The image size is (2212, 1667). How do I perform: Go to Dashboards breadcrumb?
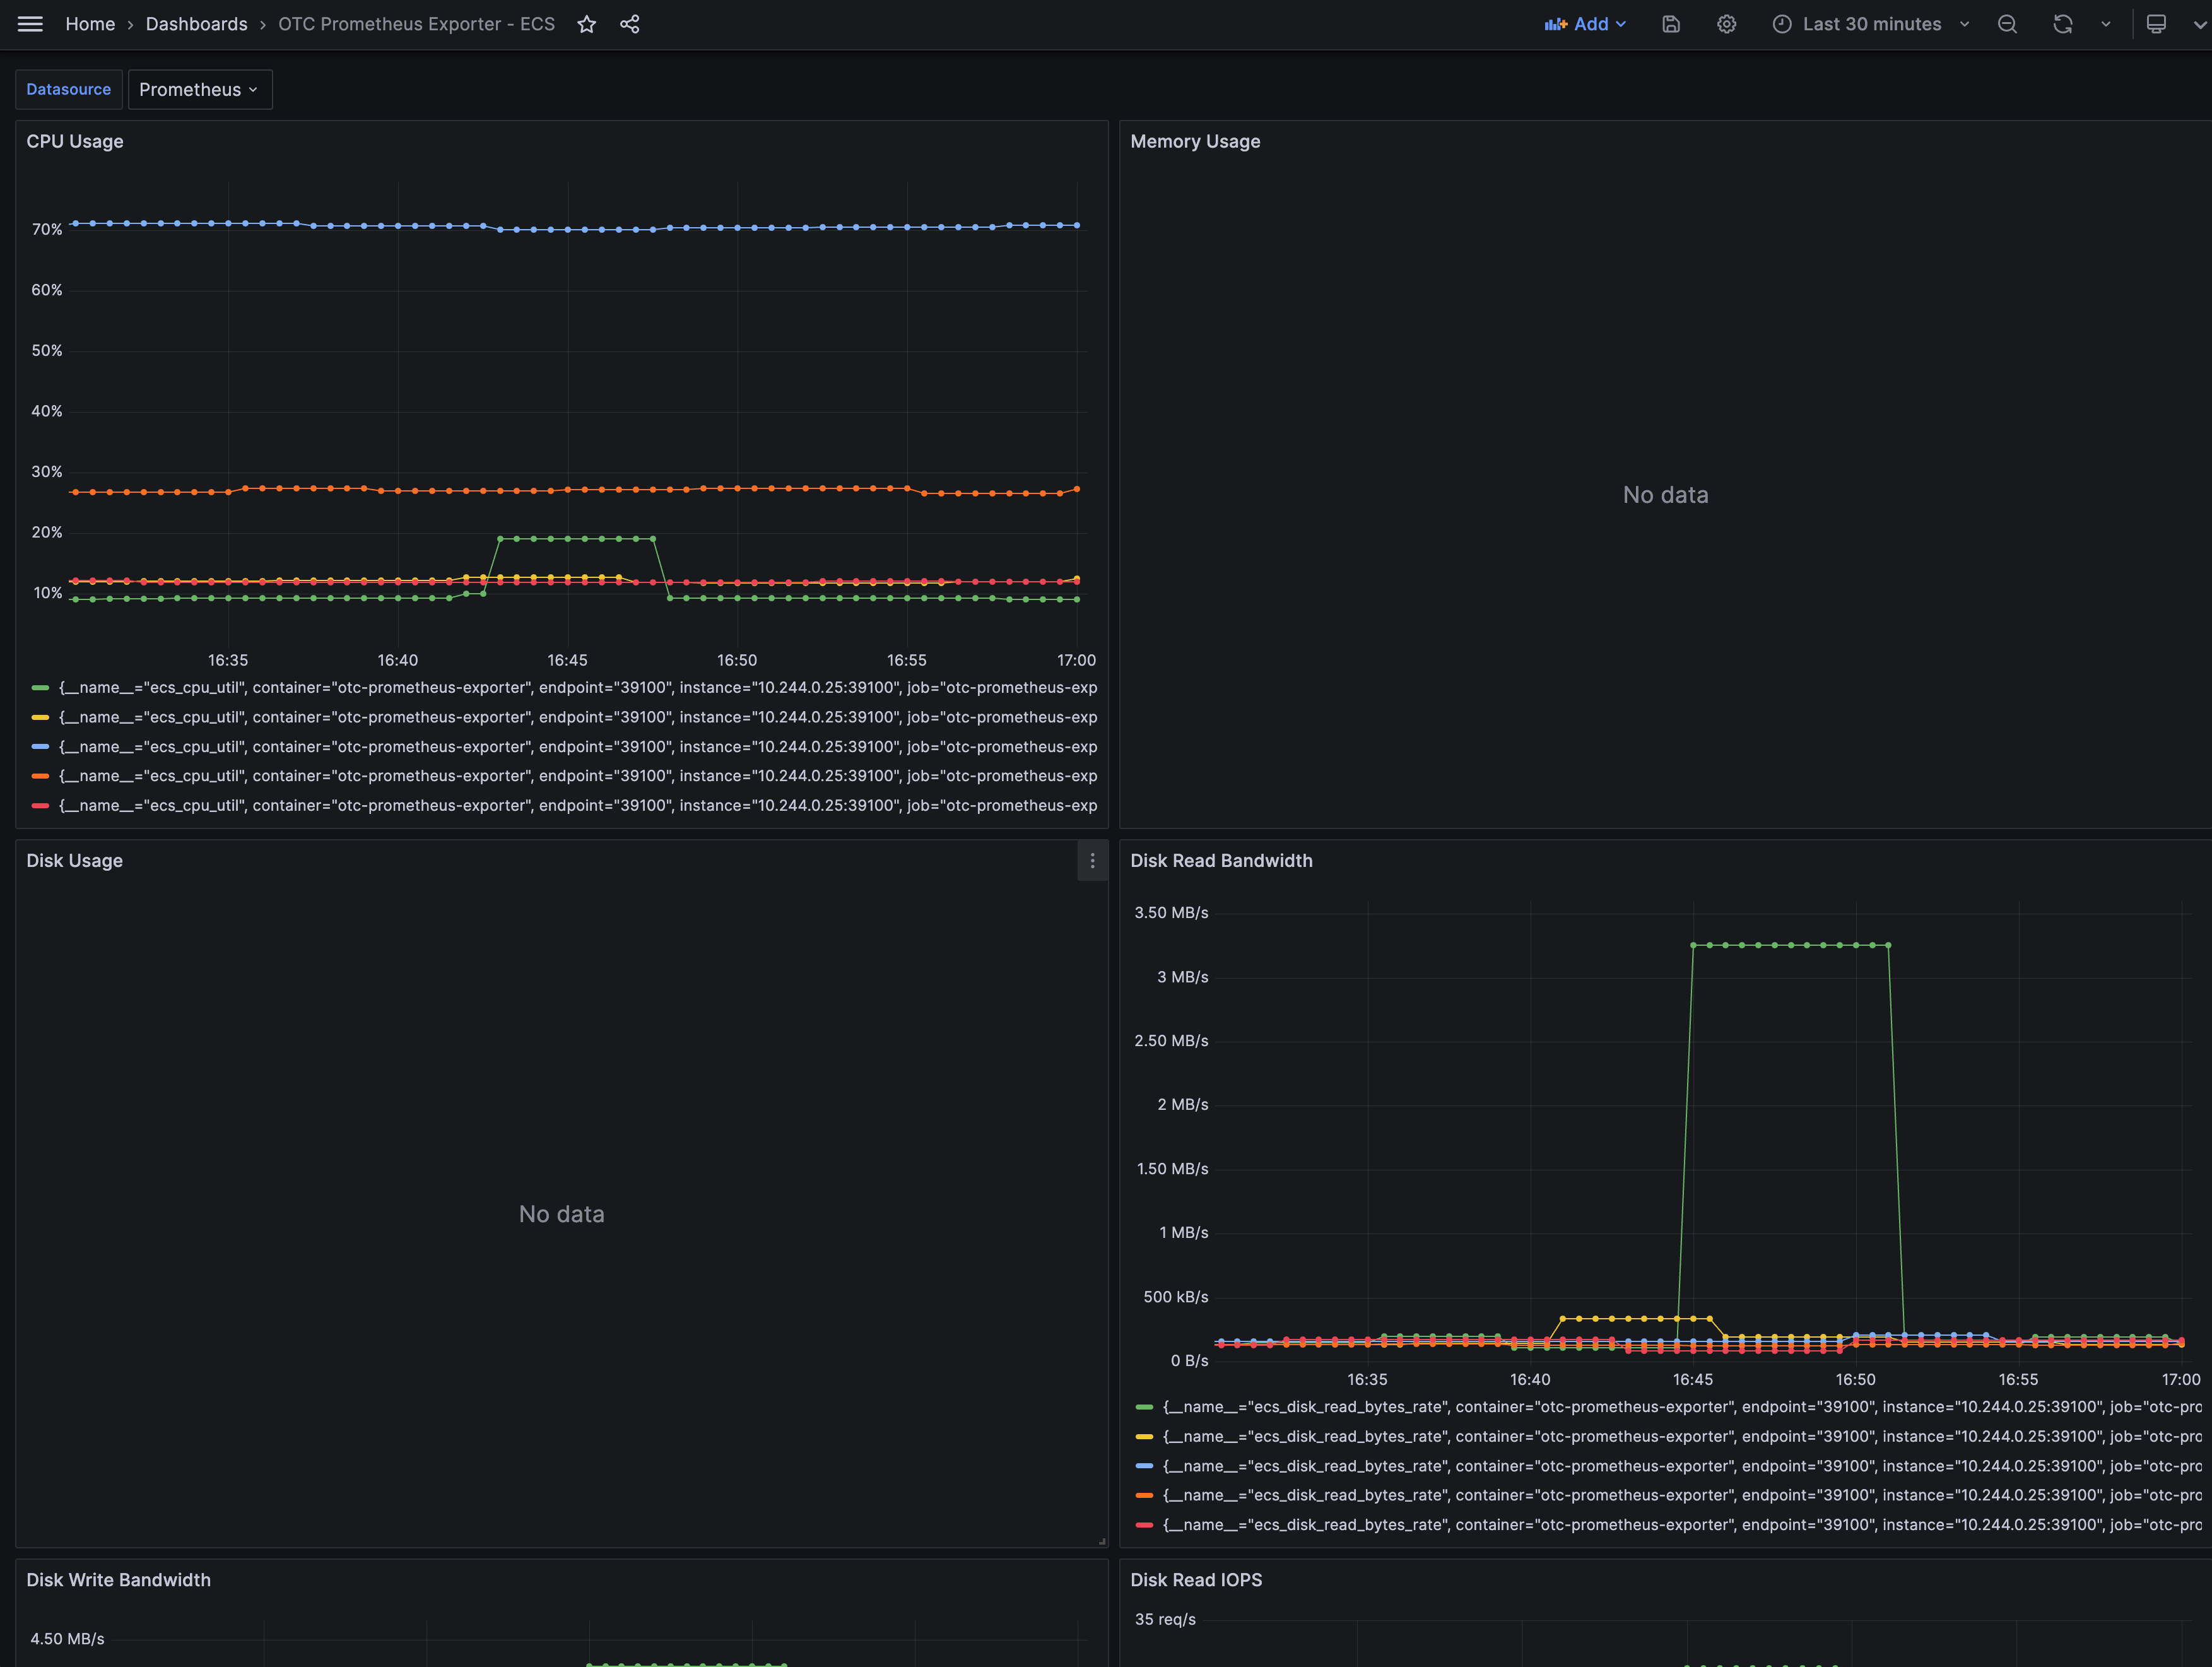[196, 24]
